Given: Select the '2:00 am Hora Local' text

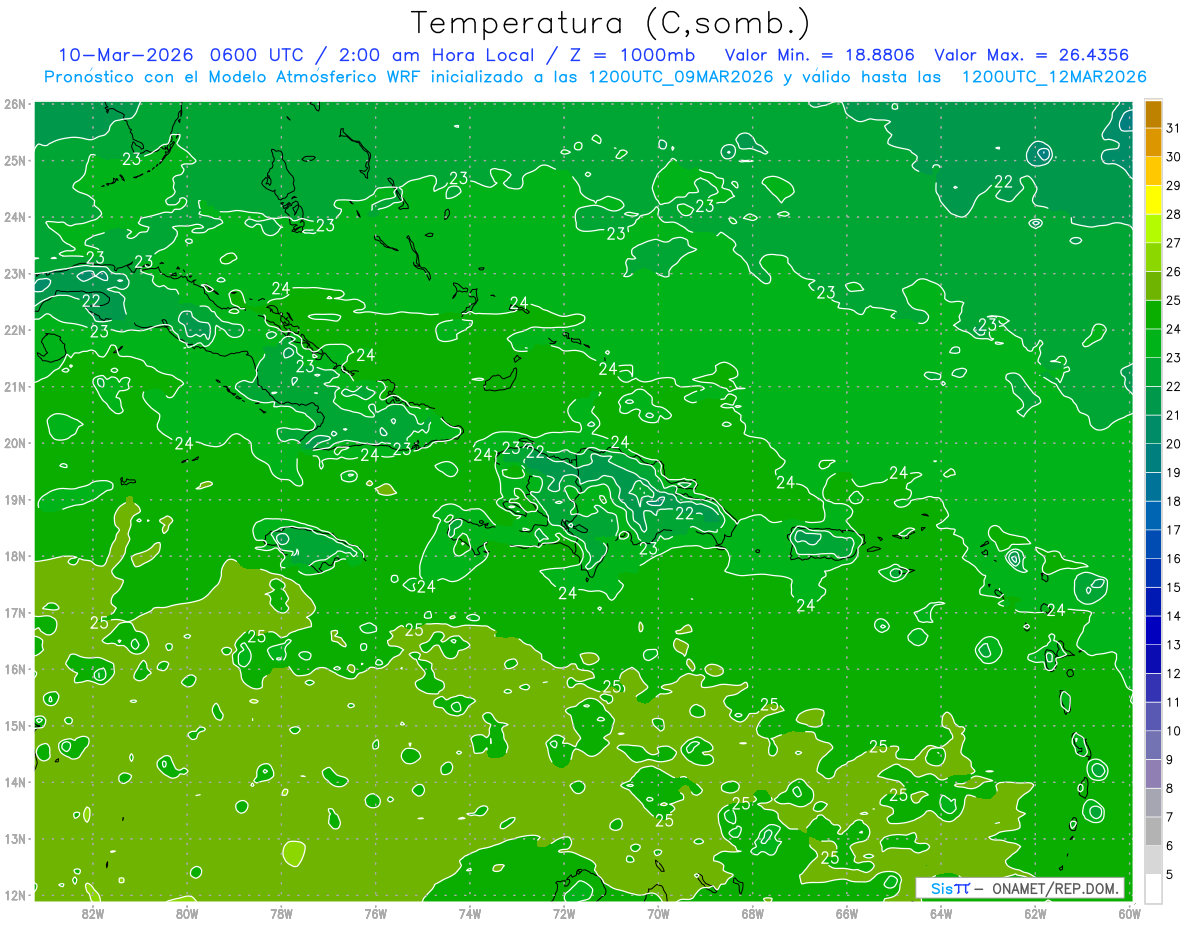Looking at the screenshot, I should [x=441, y=55].
